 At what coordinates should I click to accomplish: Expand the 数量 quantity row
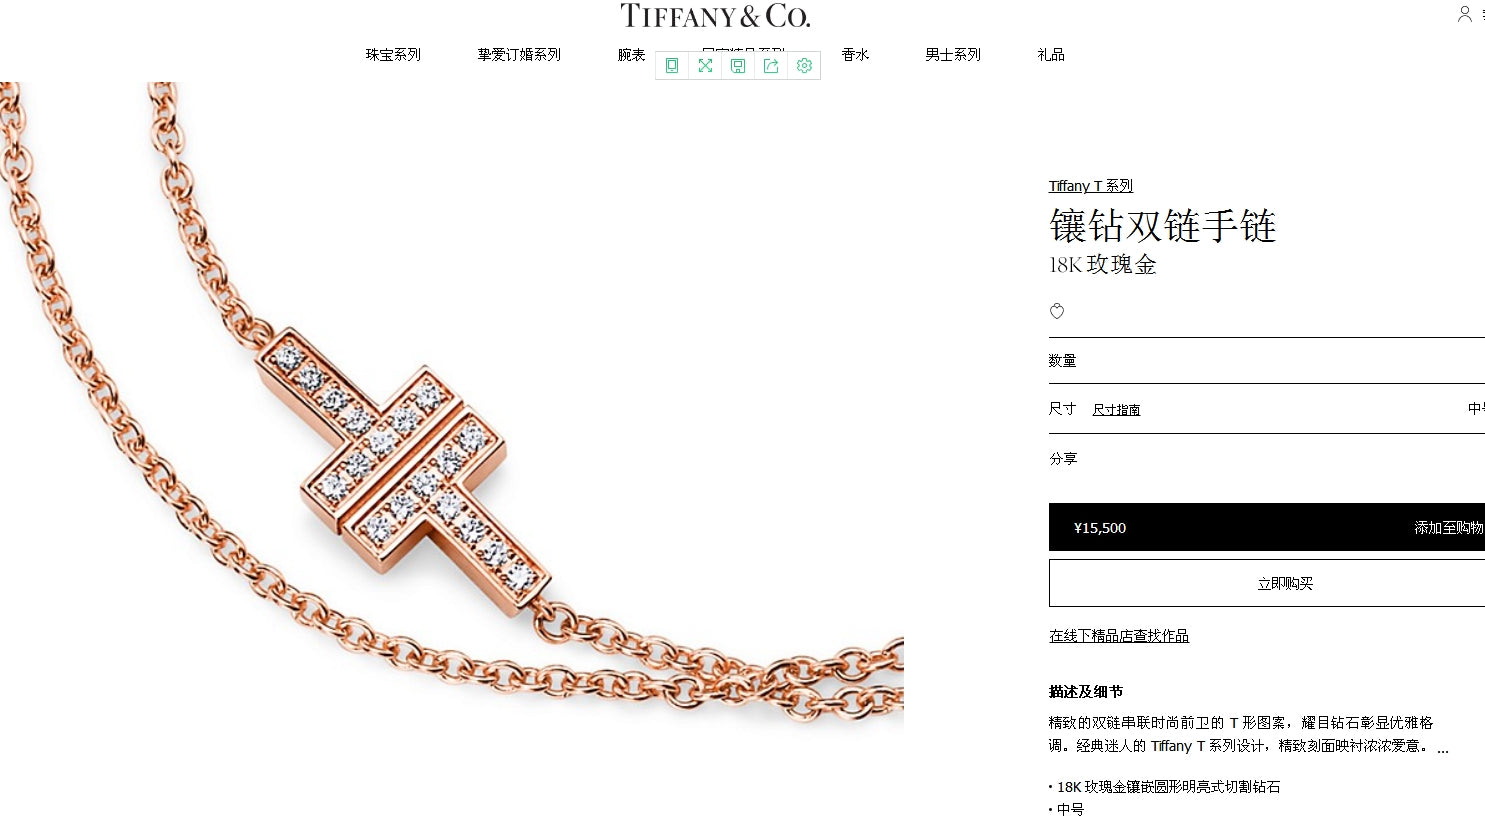pos(1267,361)
